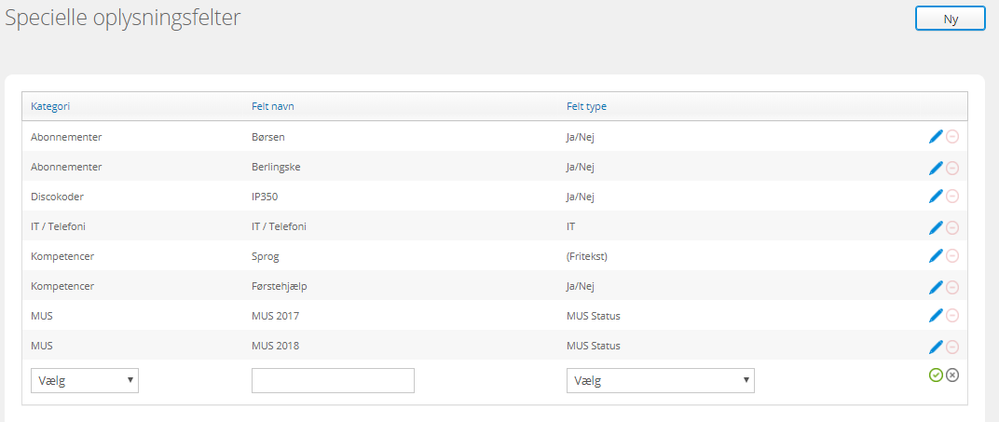999x422 pixels.
Task: Edit the IP350 row
Action: click(x=935, y=196)
